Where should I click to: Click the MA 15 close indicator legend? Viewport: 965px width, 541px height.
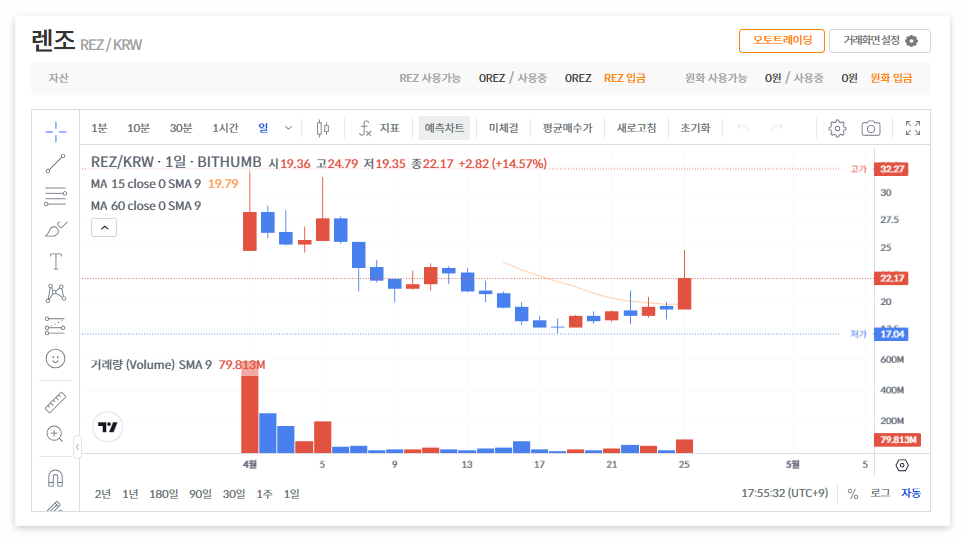click(x=146, y=183)
